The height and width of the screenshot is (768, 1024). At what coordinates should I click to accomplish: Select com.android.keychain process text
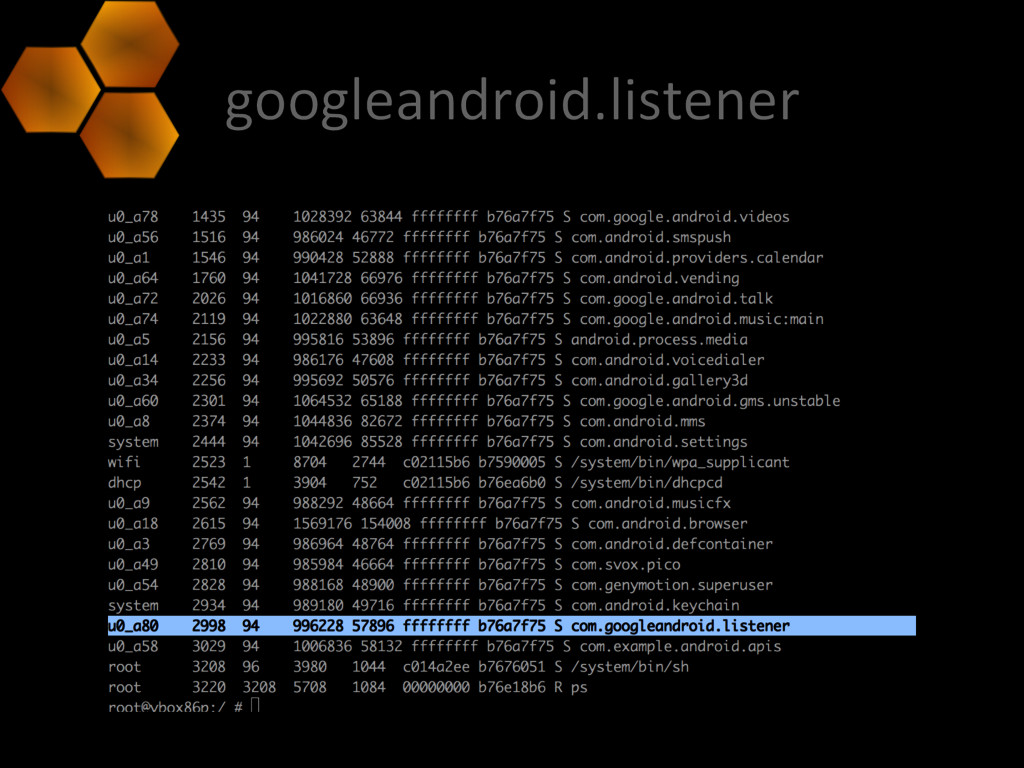click(655, 605)
